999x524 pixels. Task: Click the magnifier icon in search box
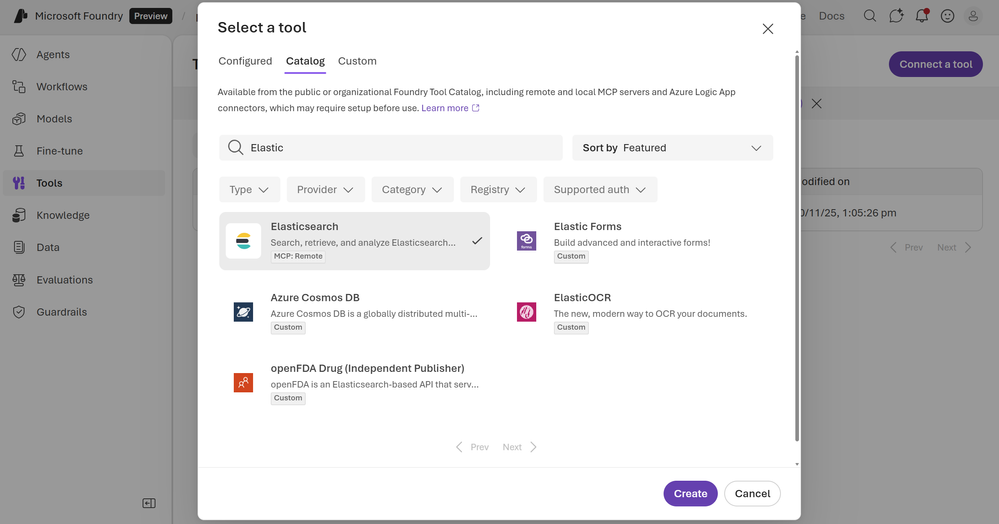click(x=236, y=147)
